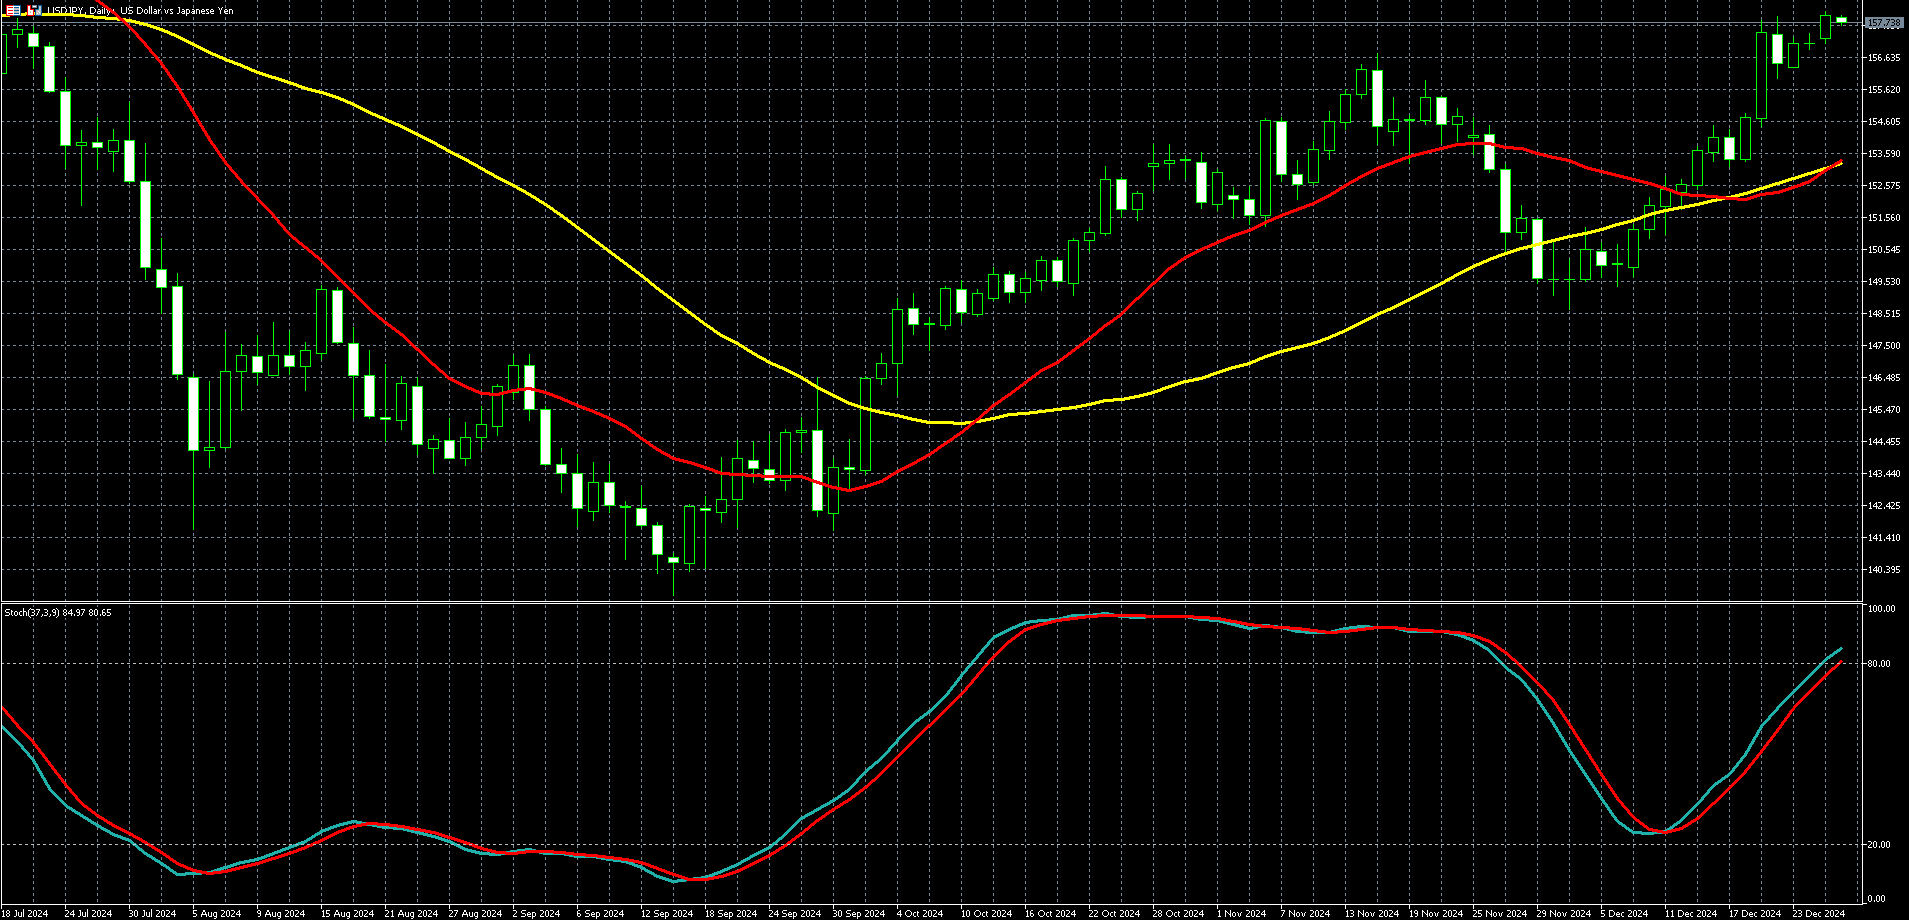Click the 100.00 level on the stochastic scale
Image resolution: width=1909 pixels, height=920 pixels.
1881,609
